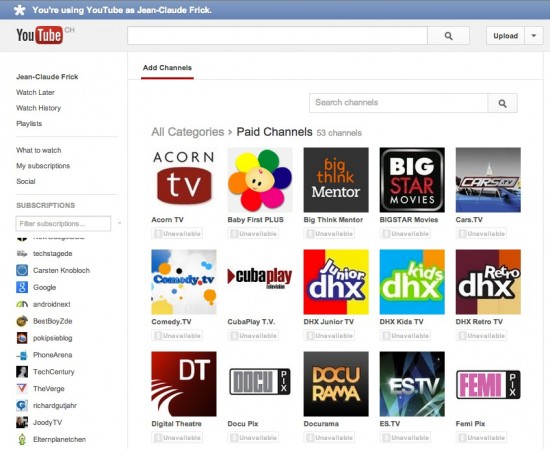Open the Big Think Mentor logo
The width and height of the screenshot is (550, 449).
[336, 180]
